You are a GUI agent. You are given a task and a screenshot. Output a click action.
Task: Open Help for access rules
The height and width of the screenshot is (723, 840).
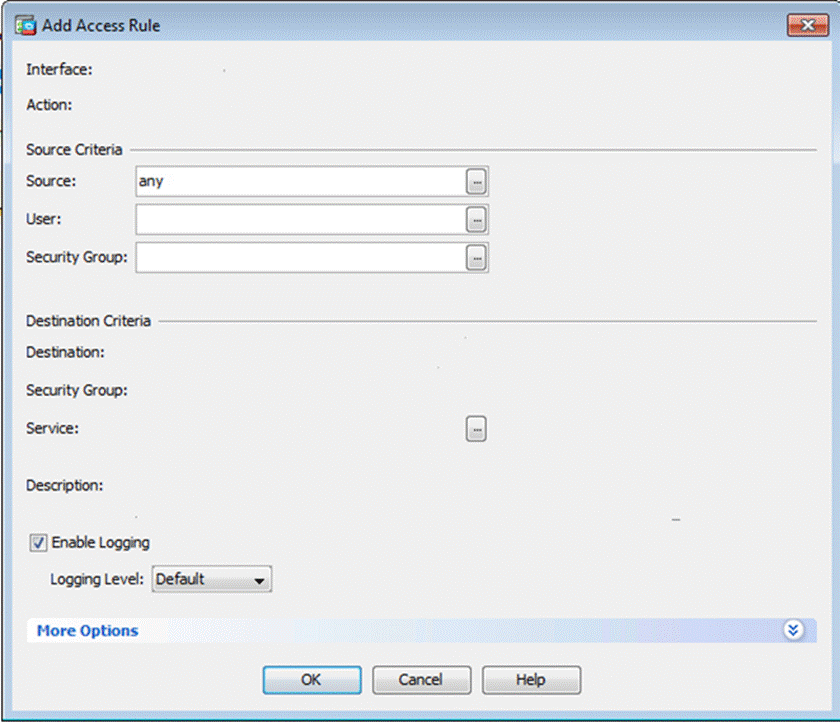point(531,680)
